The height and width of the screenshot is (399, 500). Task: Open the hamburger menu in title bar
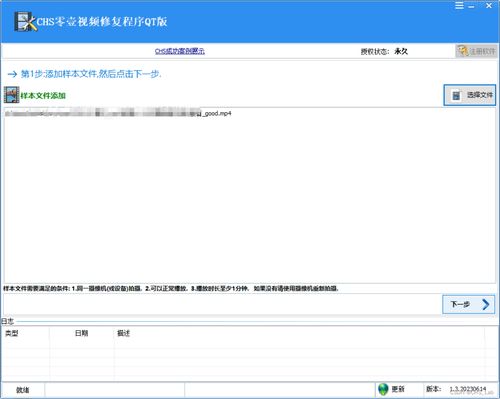(x=459, y=5)
